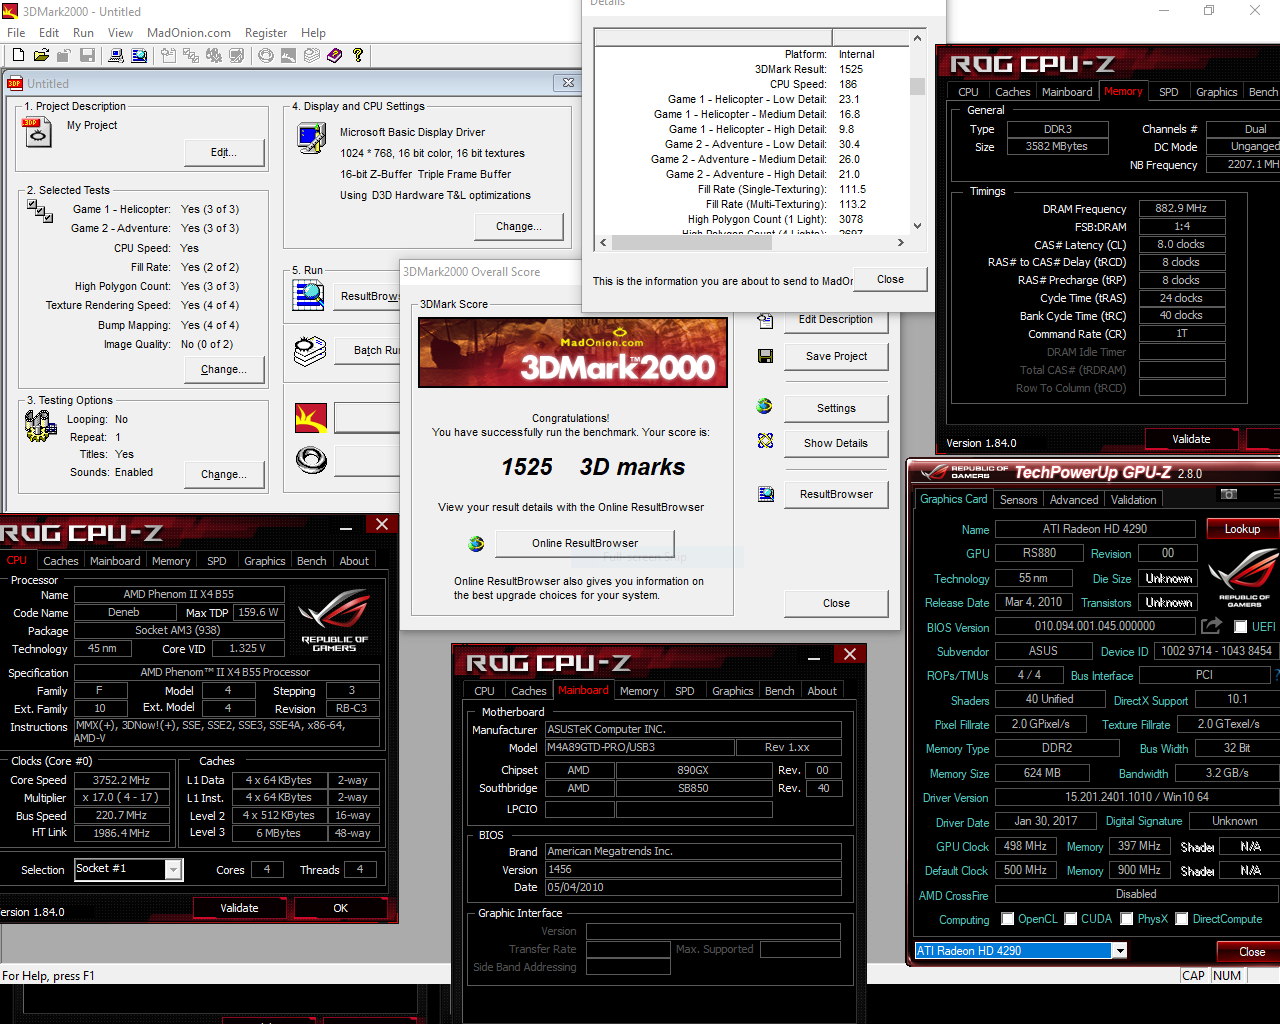
Task: Click the icon beside the ResultBrowser button in score dialog
Action: tap(765, 493)
